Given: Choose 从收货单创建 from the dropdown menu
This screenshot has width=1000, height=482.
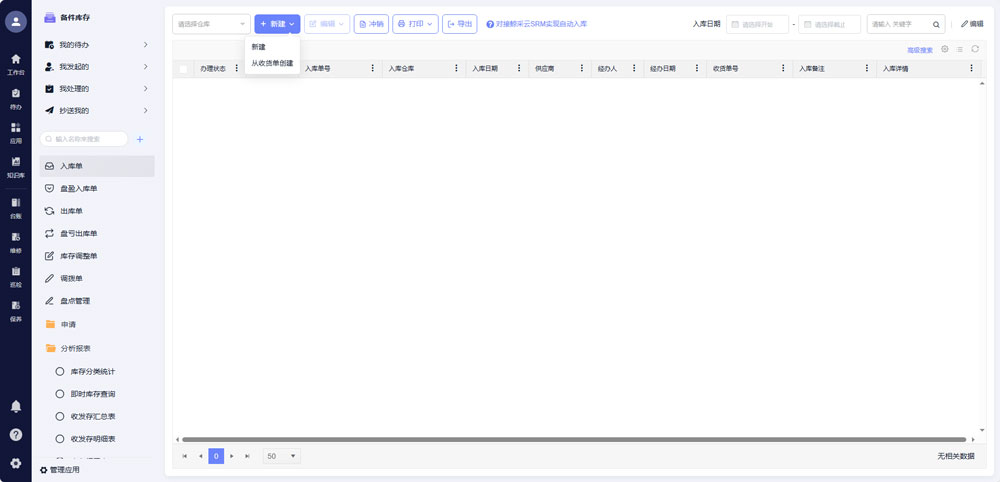Looking at the screenshot, I should point(272,63).
